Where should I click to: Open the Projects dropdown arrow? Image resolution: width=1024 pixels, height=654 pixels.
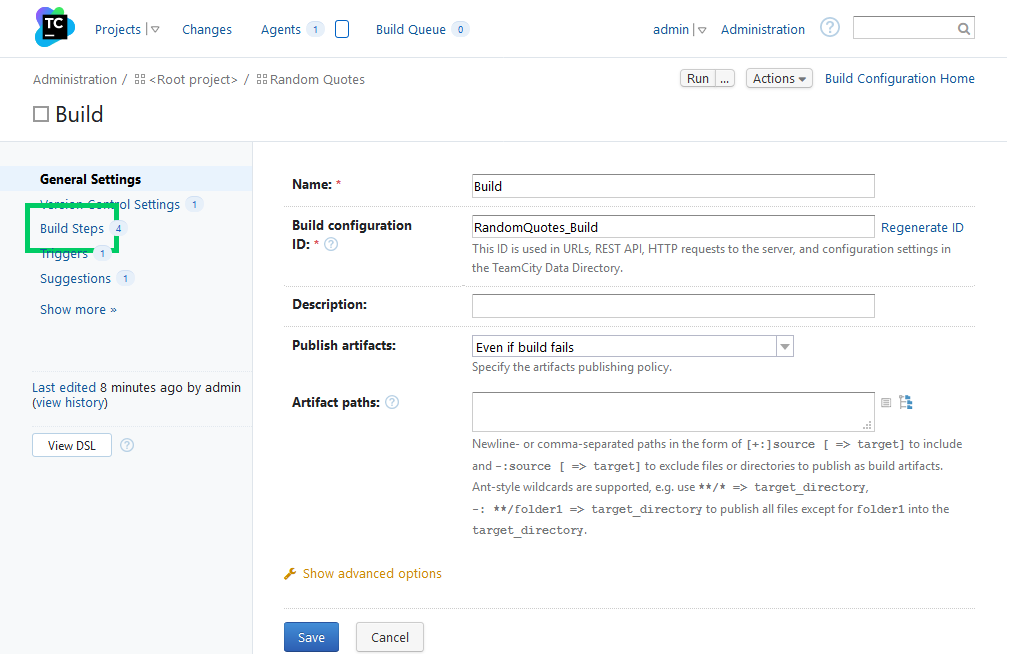[155, 29]
